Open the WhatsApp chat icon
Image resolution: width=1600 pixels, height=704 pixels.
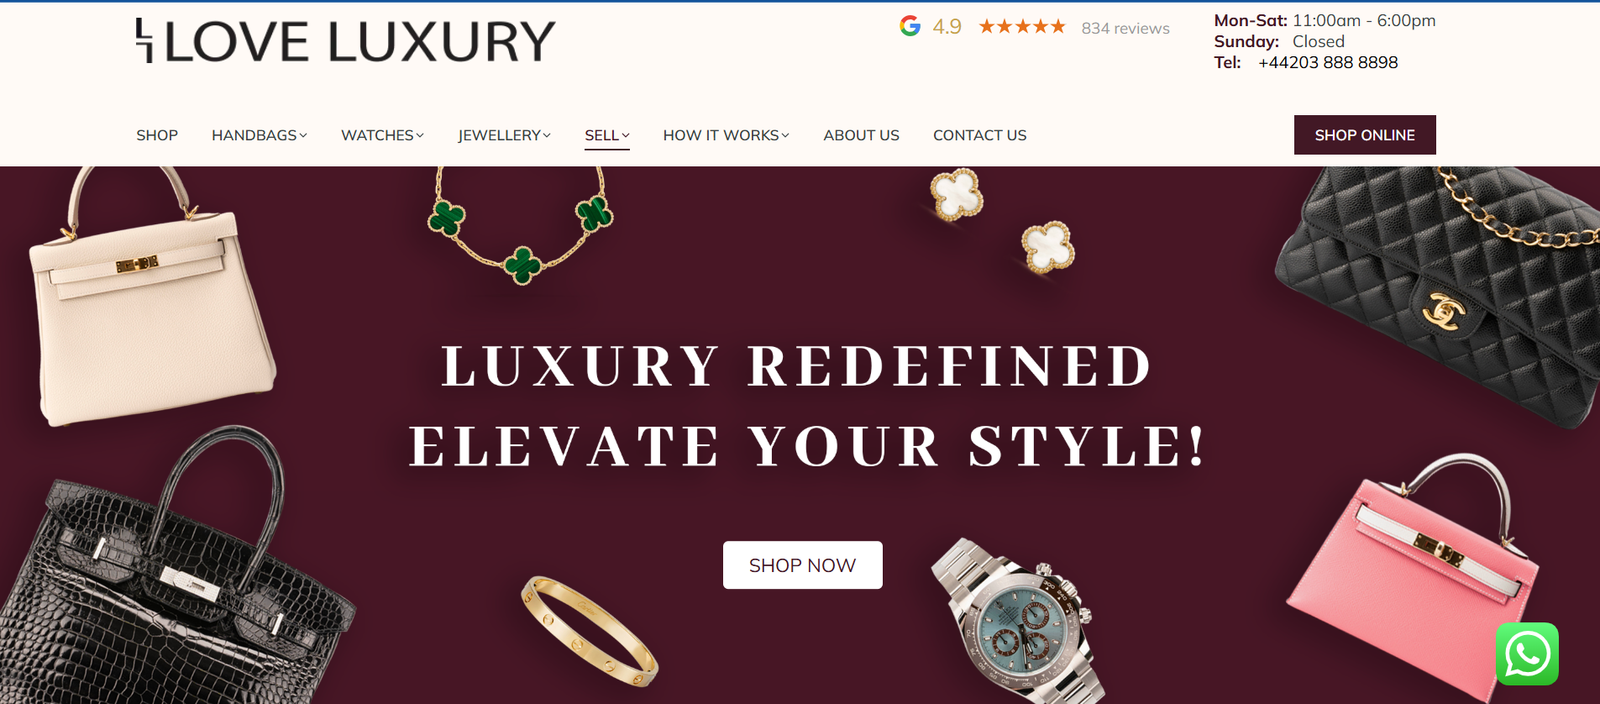point(1527,654)
